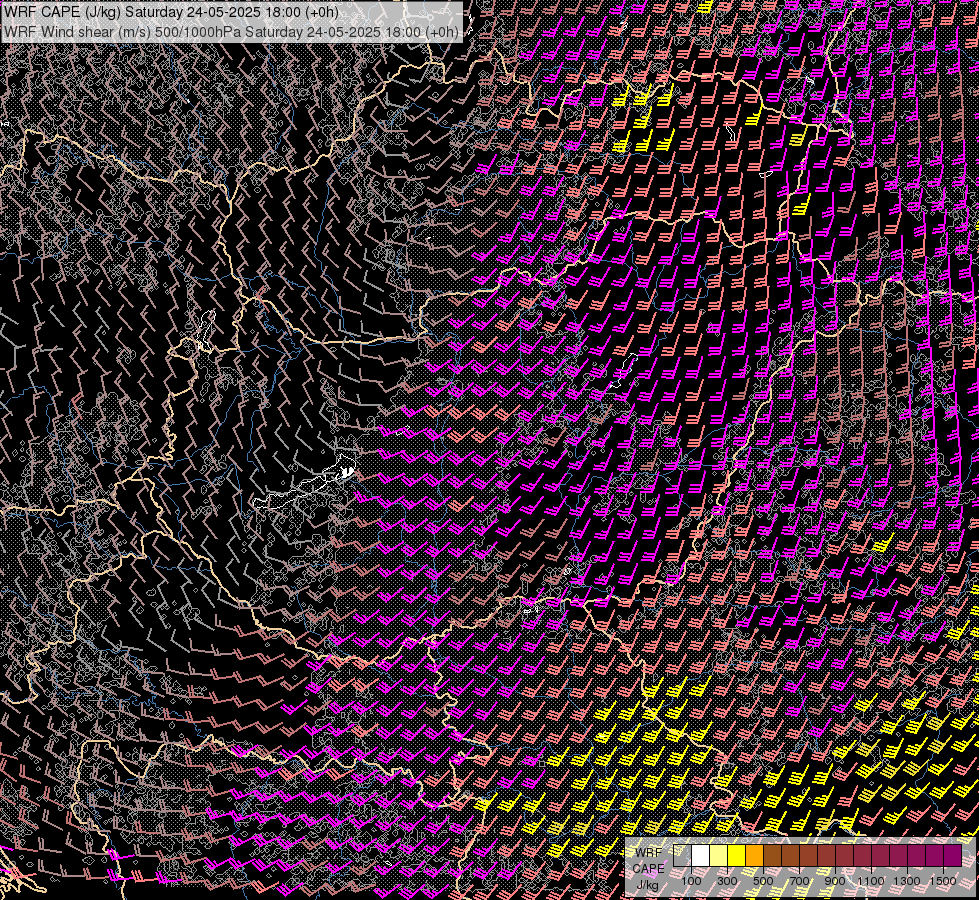Click the '700' legend label
Screen dimensions: 979x900
799,881
